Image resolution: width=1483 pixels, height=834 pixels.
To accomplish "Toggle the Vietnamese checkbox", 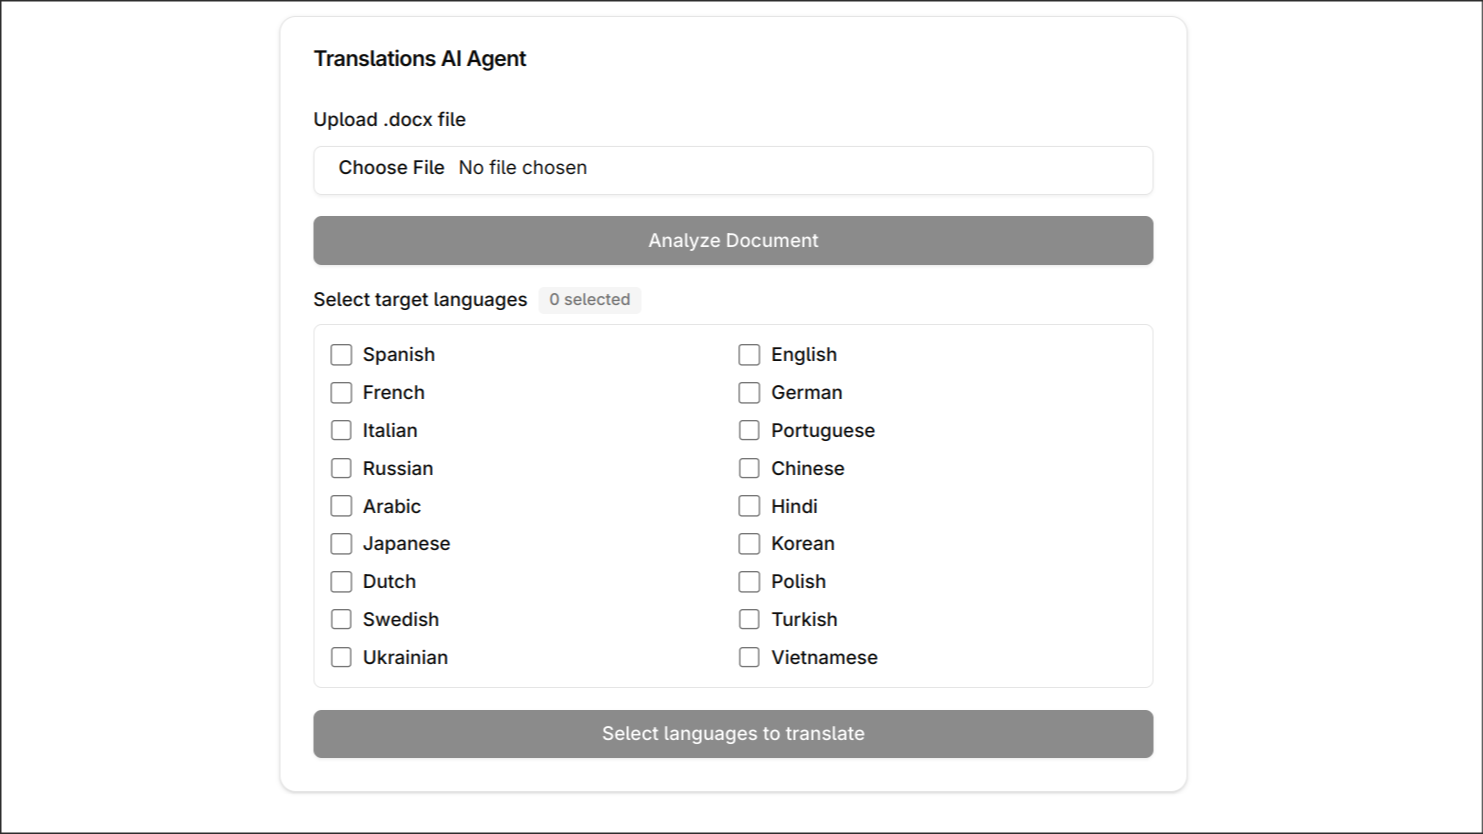I will 749,658.
